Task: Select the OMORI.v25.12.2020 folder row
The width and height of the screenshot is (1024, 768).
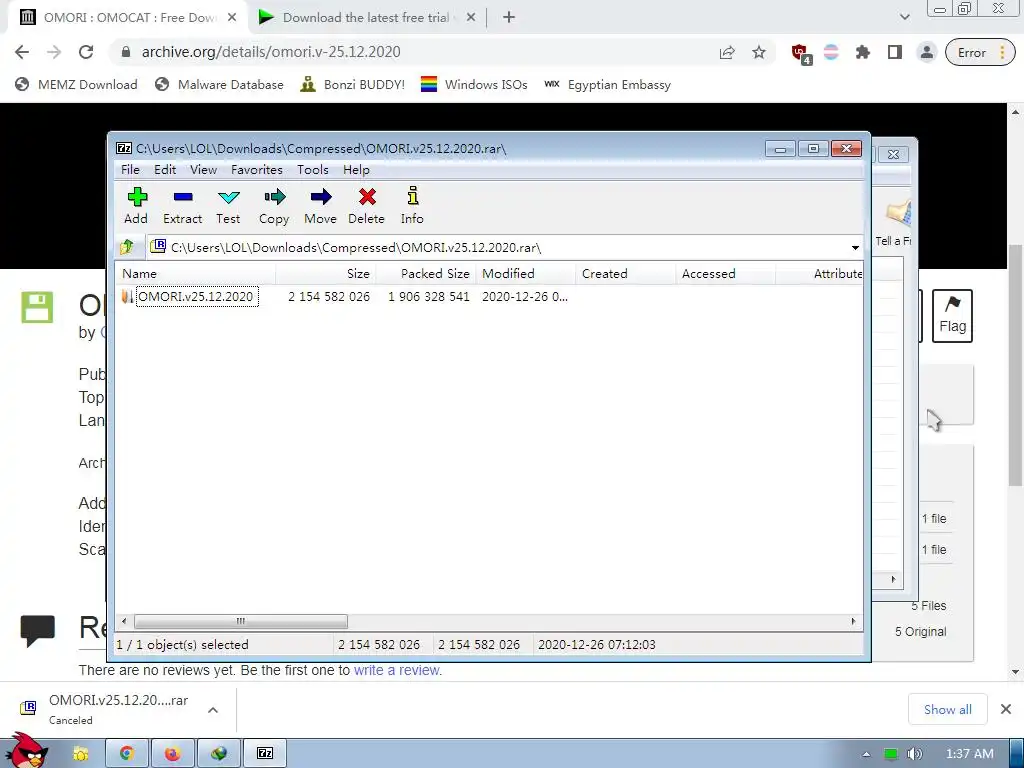Action: (195, 296)
